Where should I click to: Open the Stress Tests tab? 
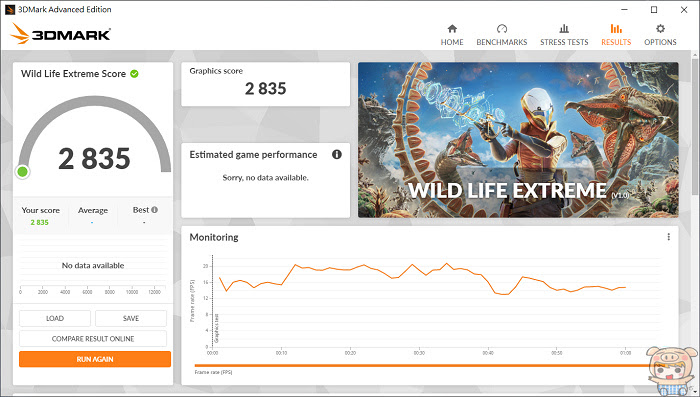pyautogui.click(x=564, y=35)
